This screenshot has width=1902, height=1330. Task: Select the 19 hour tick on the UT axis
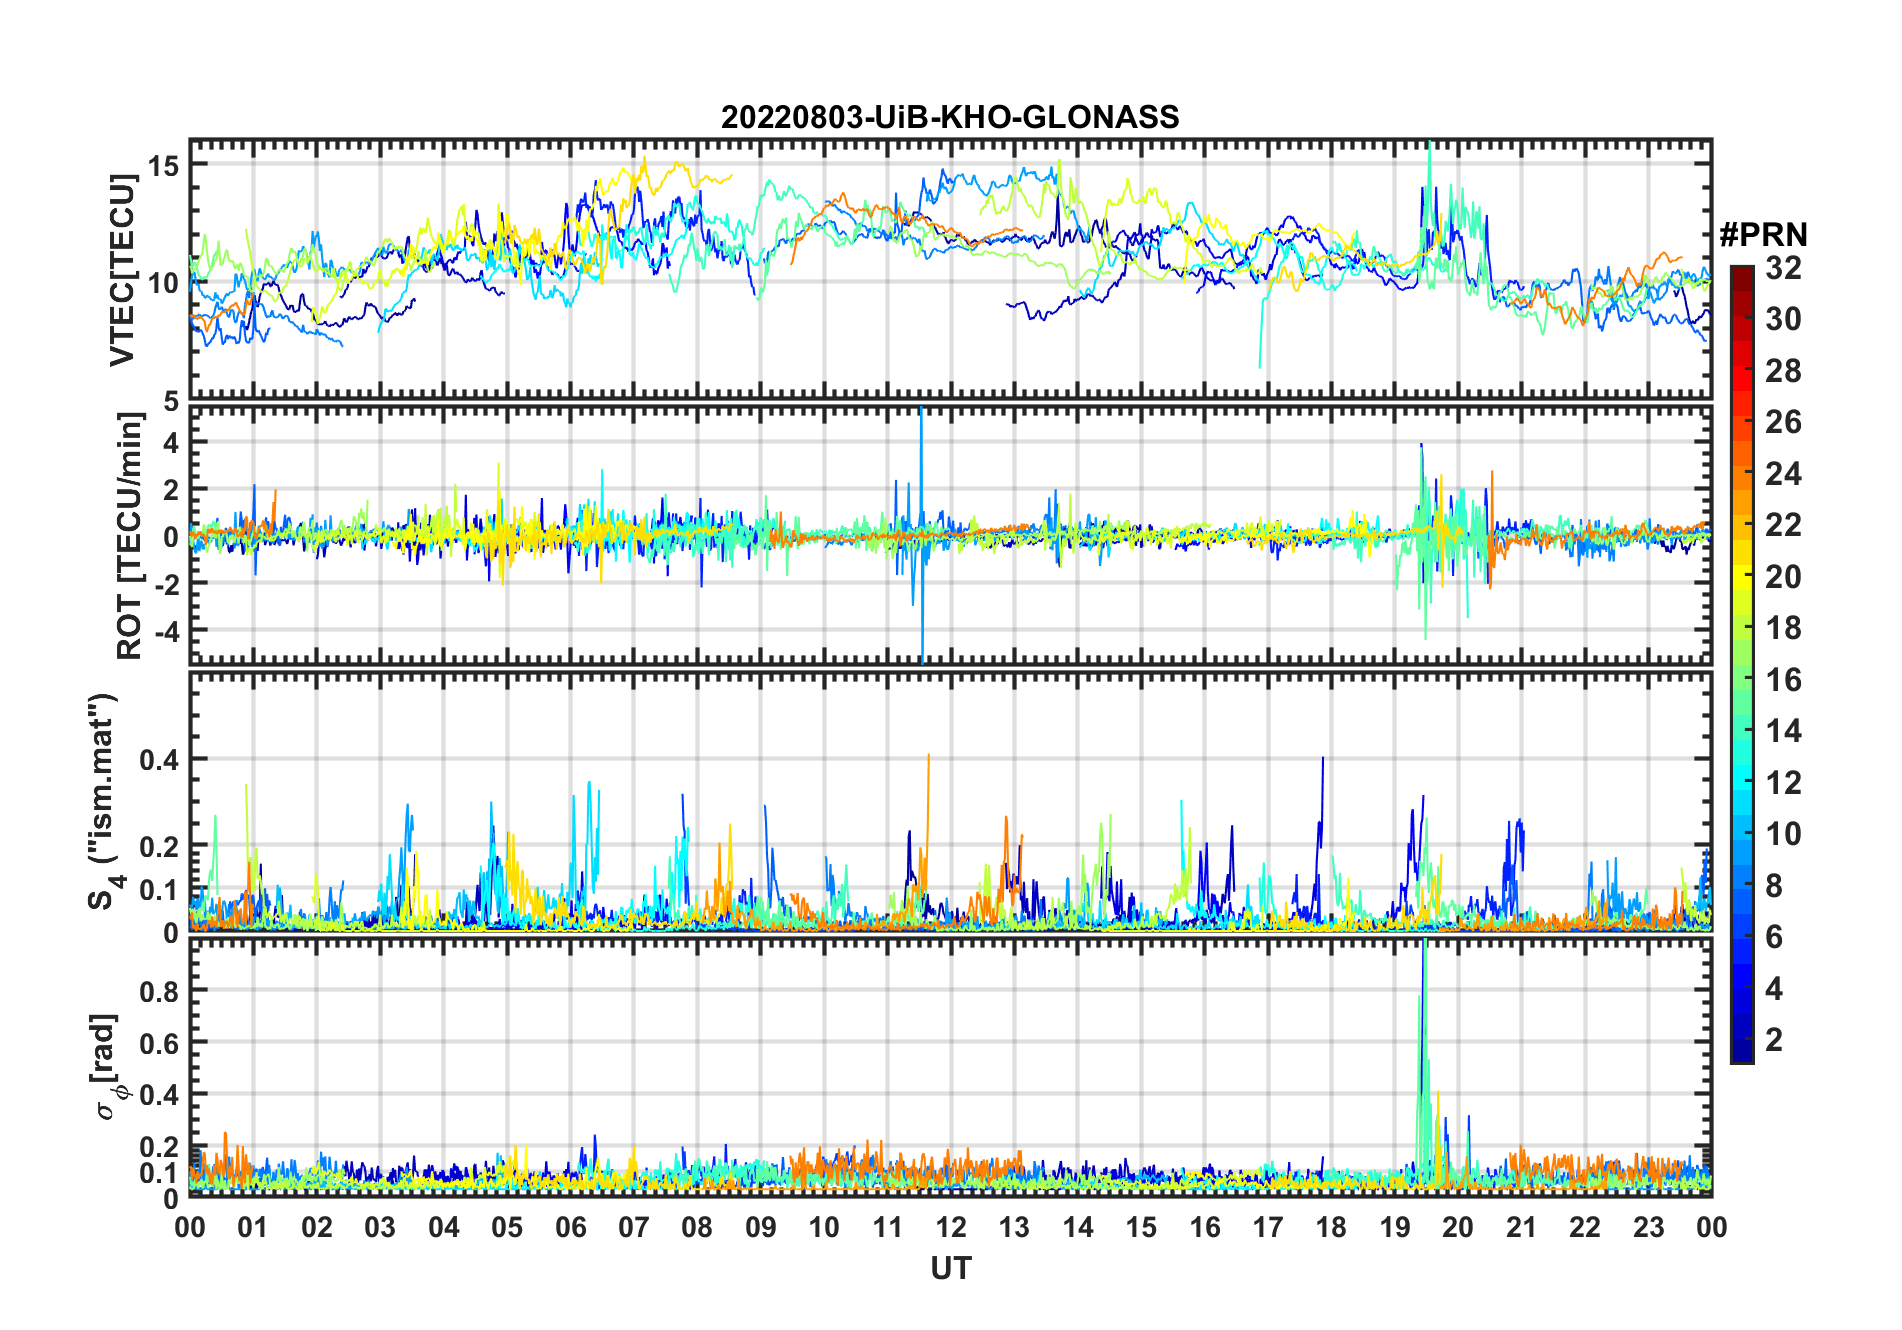[1395, 1227]
